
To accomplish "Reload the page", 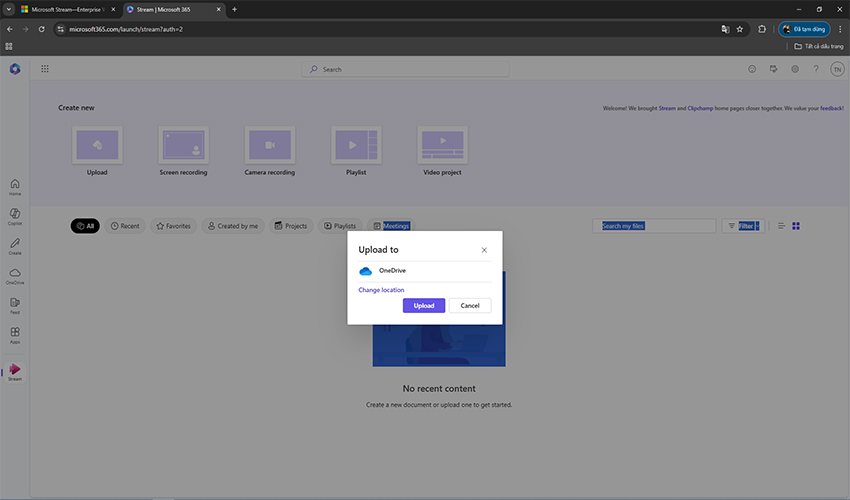I will click(x=41, y=29).
